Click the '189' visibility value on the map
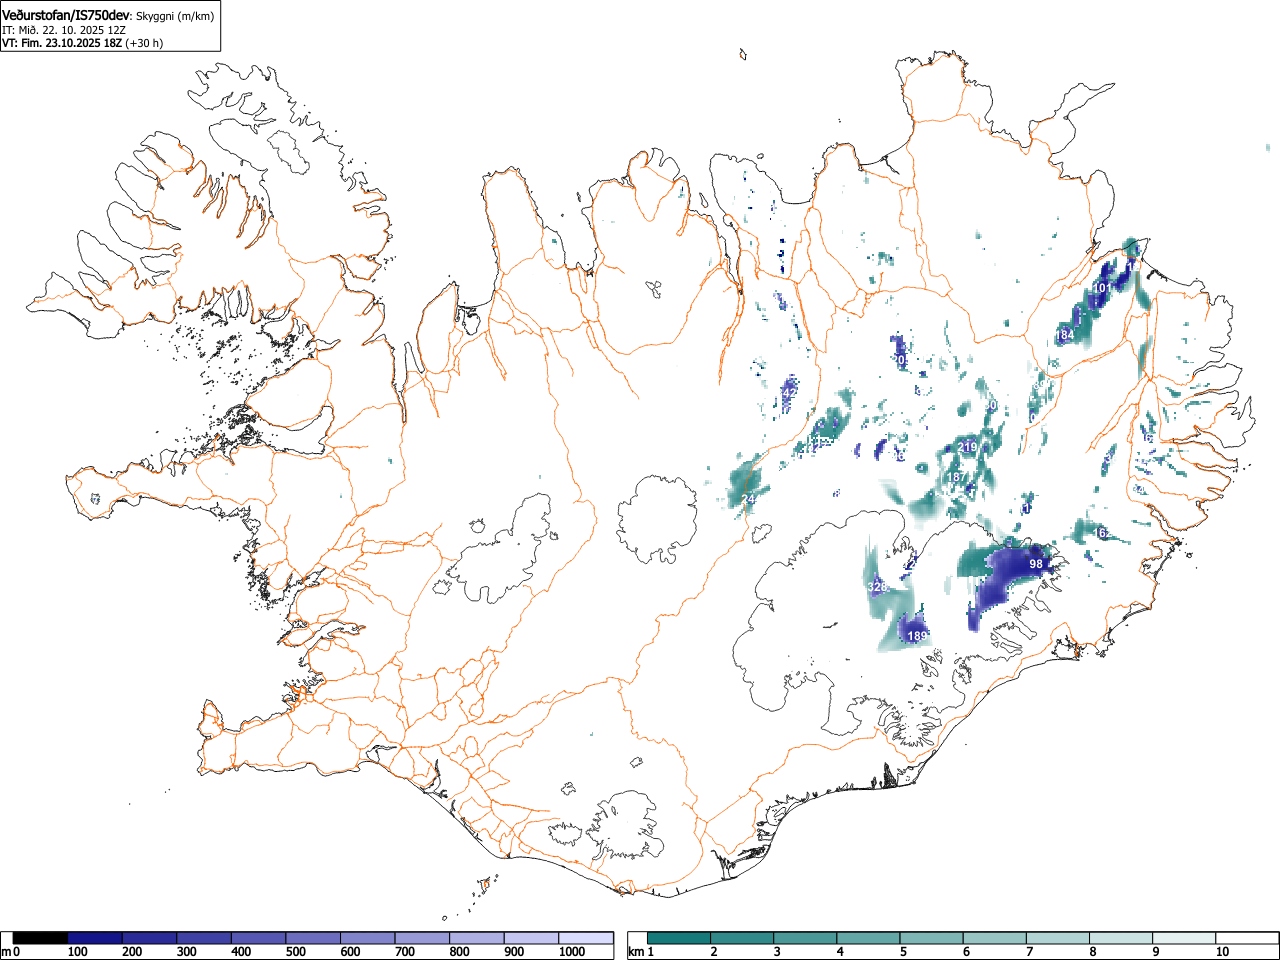The height and width of the screenshot is (960, 1280). [917, 636]
